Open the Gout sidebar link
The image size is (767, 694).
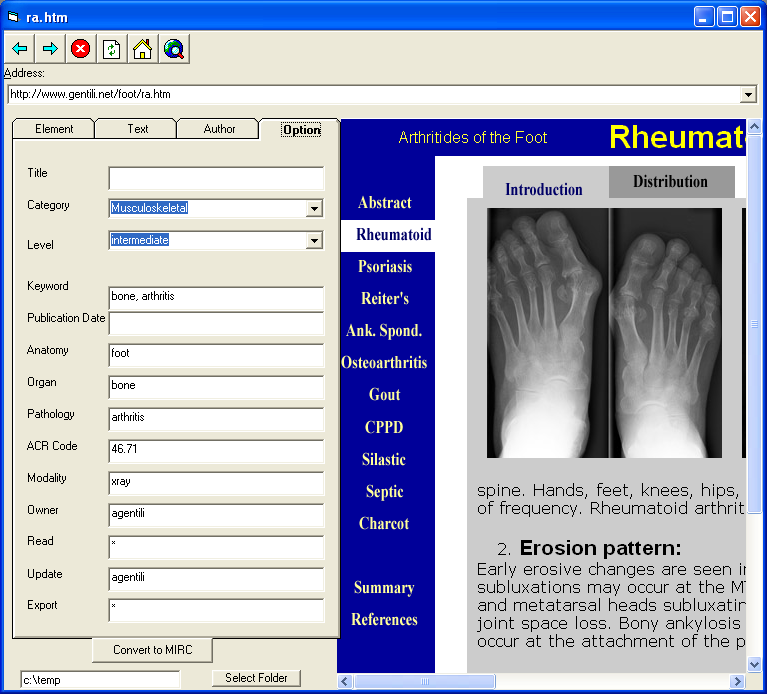(384, 395)
